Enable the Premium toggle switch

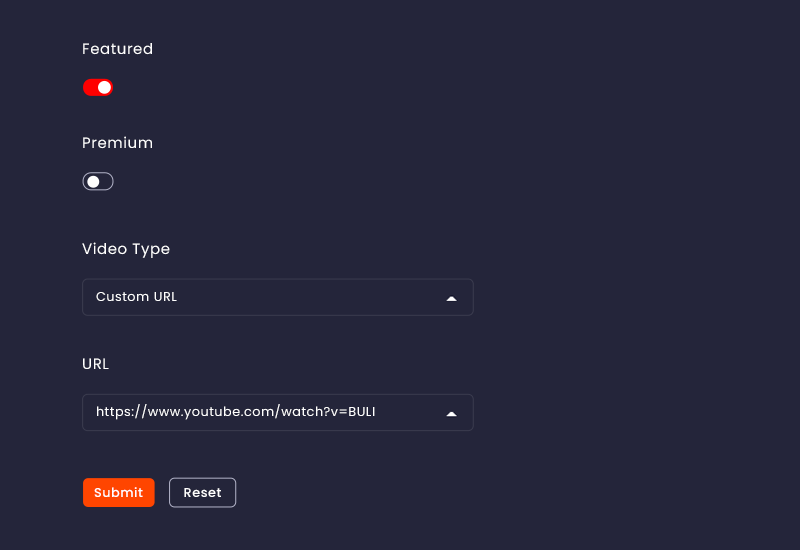[98, 181]
